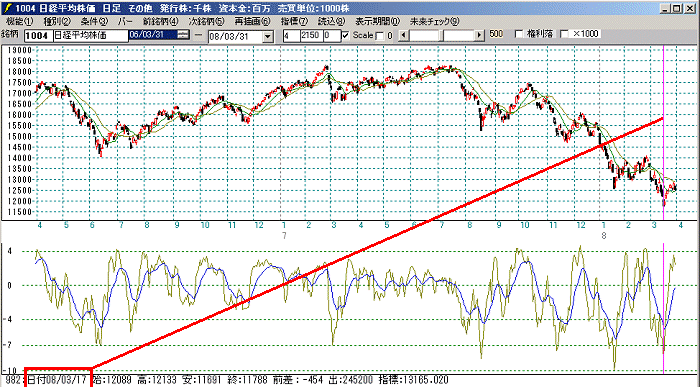
Task: Click the stock code field 1004
Action: (x=38, y=36)
